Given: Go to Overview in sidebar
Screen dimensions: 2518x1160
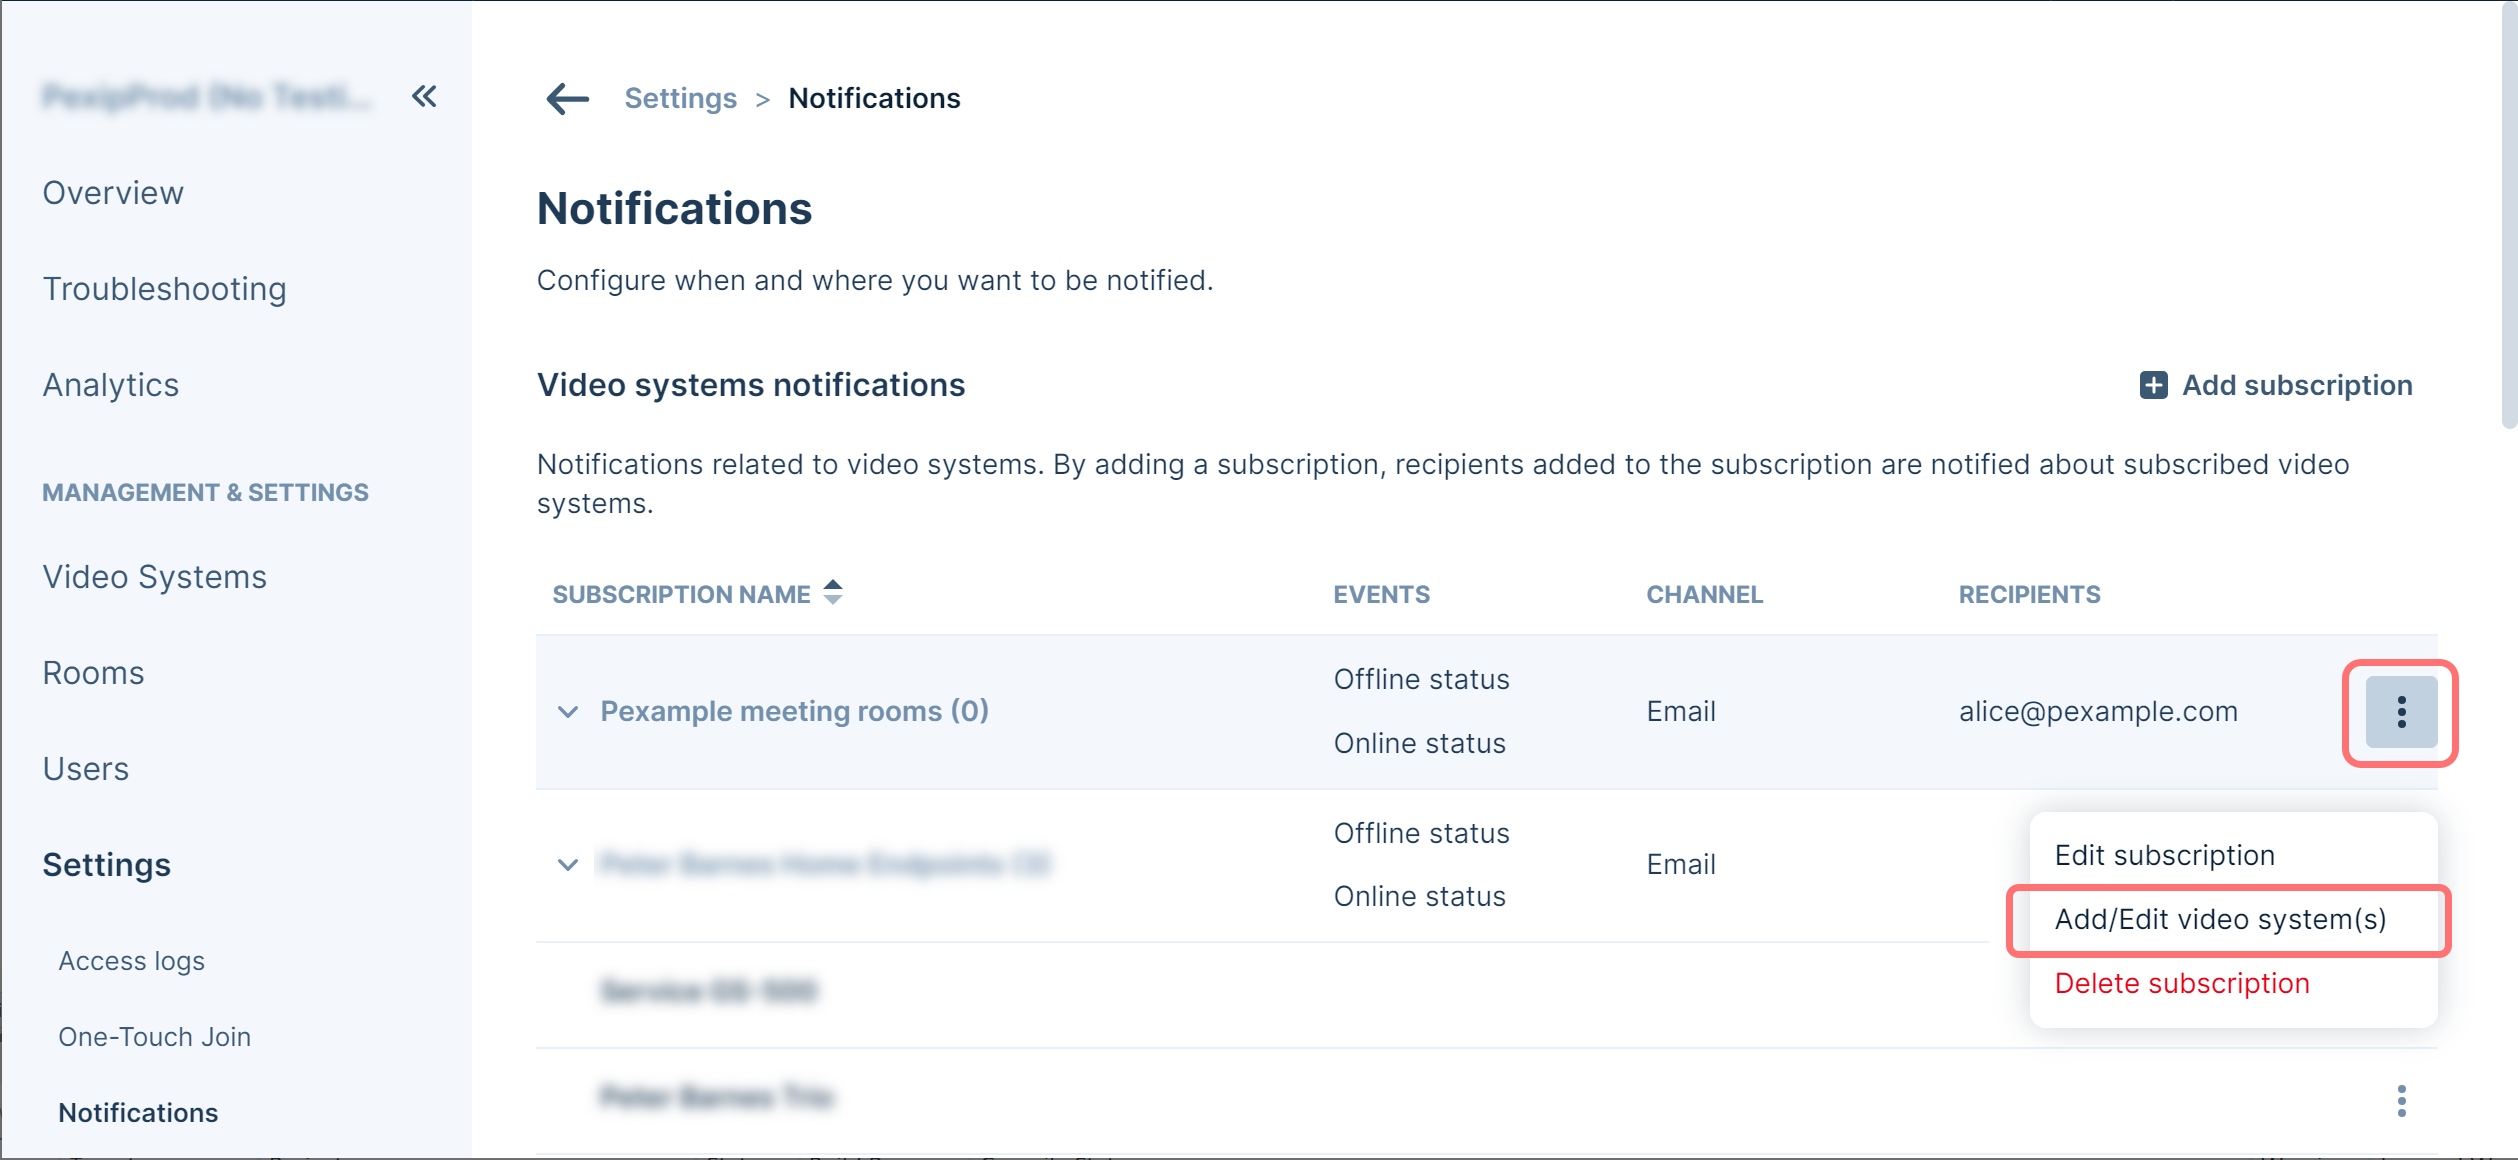Looking at the screenshot, I should click(113, 193).
